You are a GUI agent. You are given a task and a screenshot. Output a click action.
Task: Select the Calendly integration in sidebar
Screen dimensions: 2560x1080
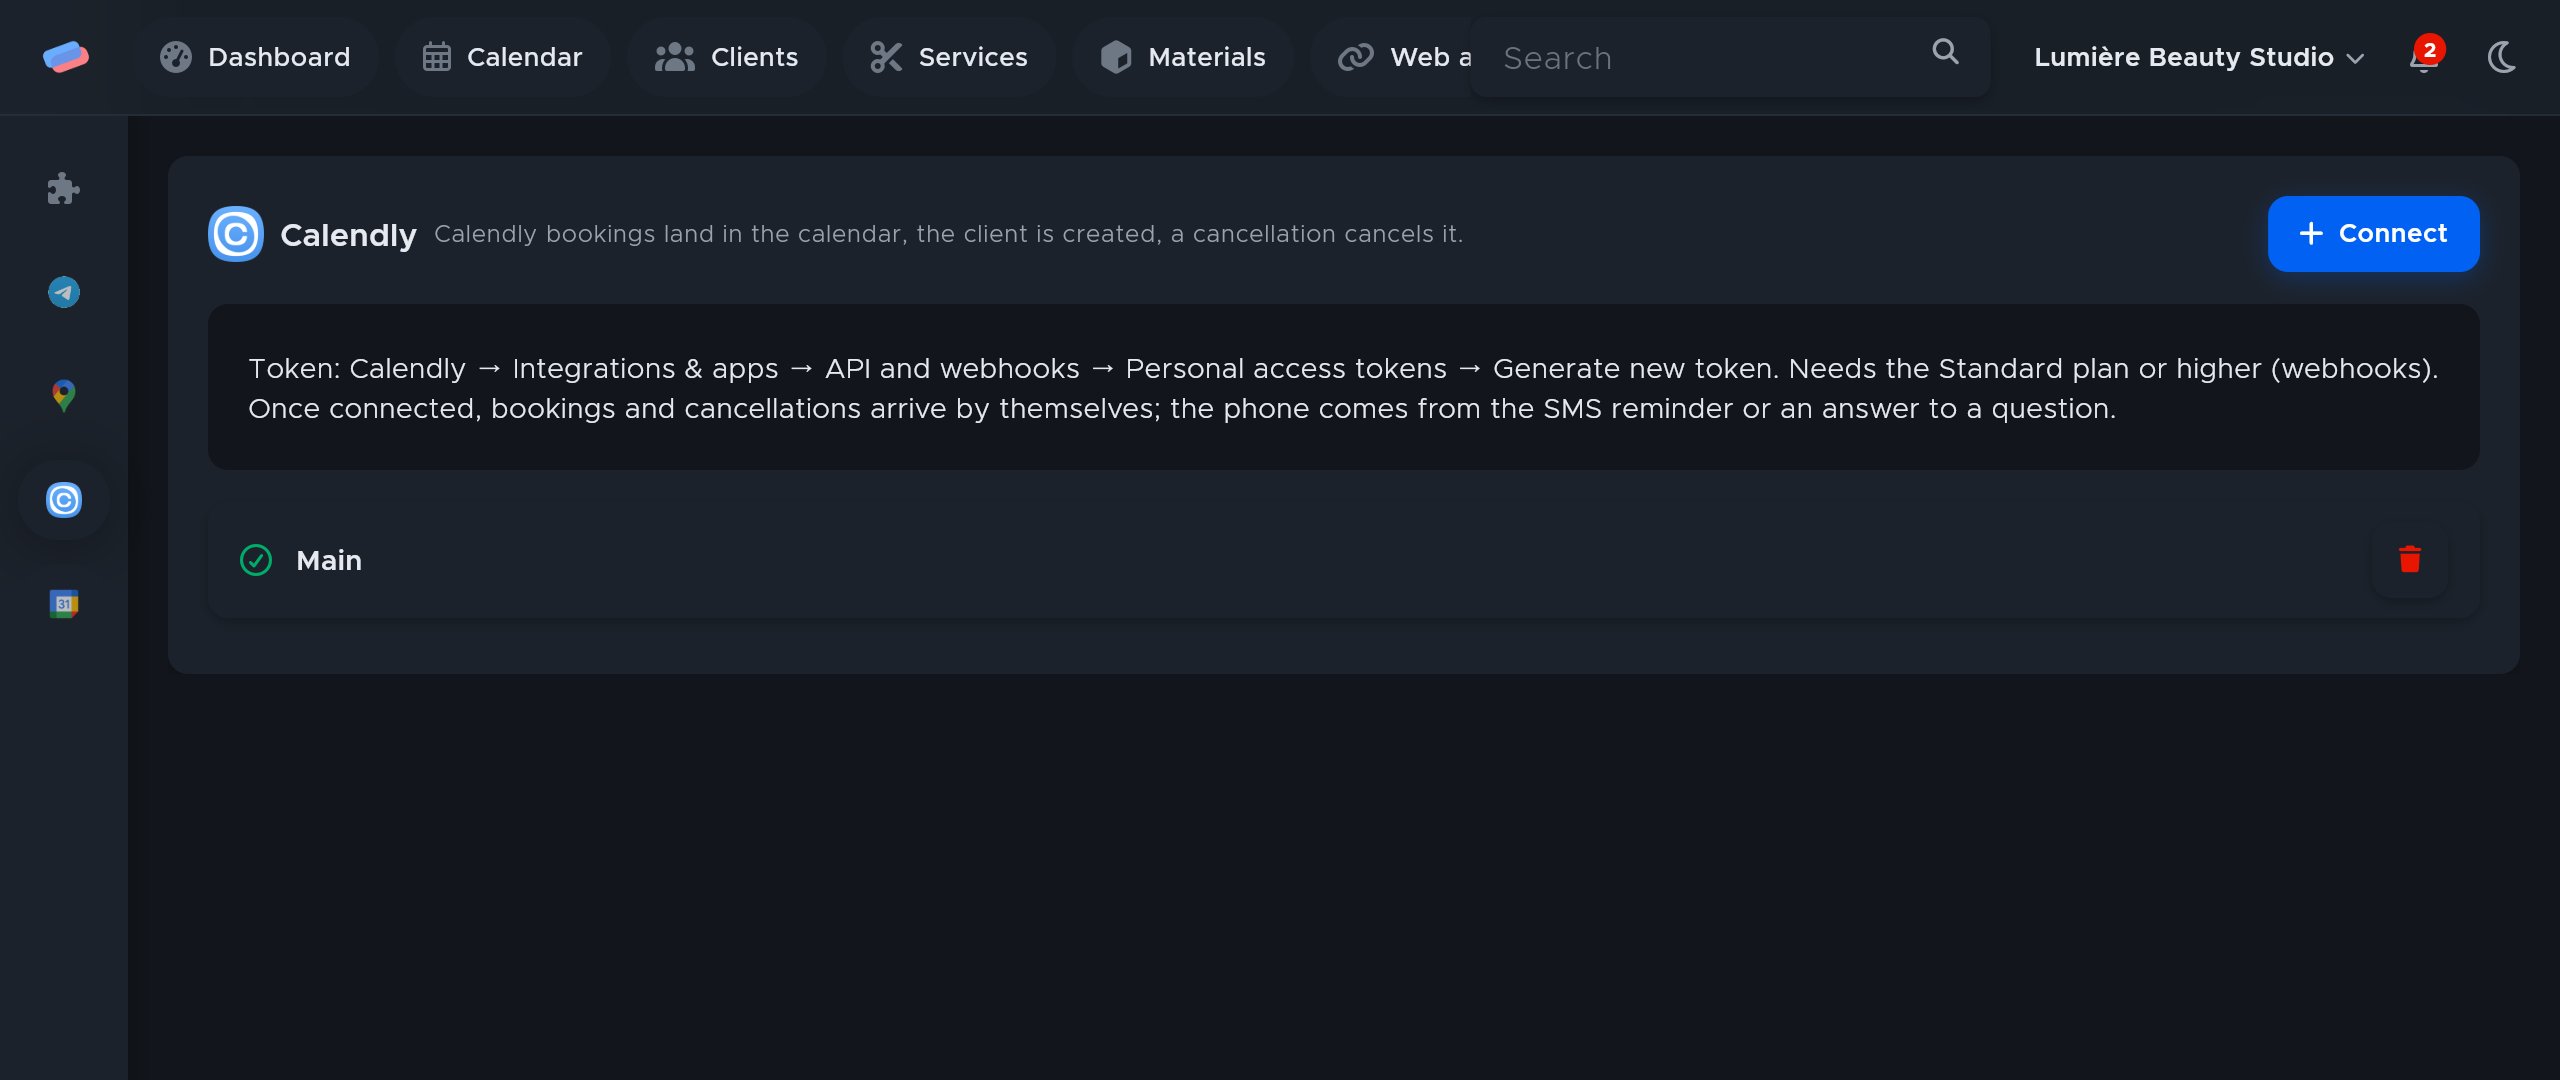point(64,500)
